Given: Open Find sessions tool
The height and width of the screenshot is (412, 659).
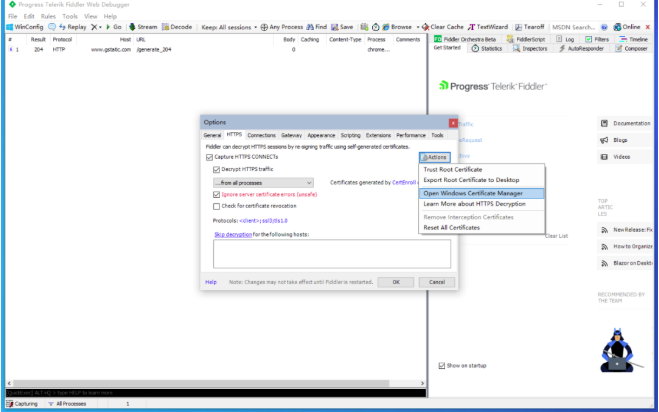Looking at the screenshot, I should [x=316, y=27].
